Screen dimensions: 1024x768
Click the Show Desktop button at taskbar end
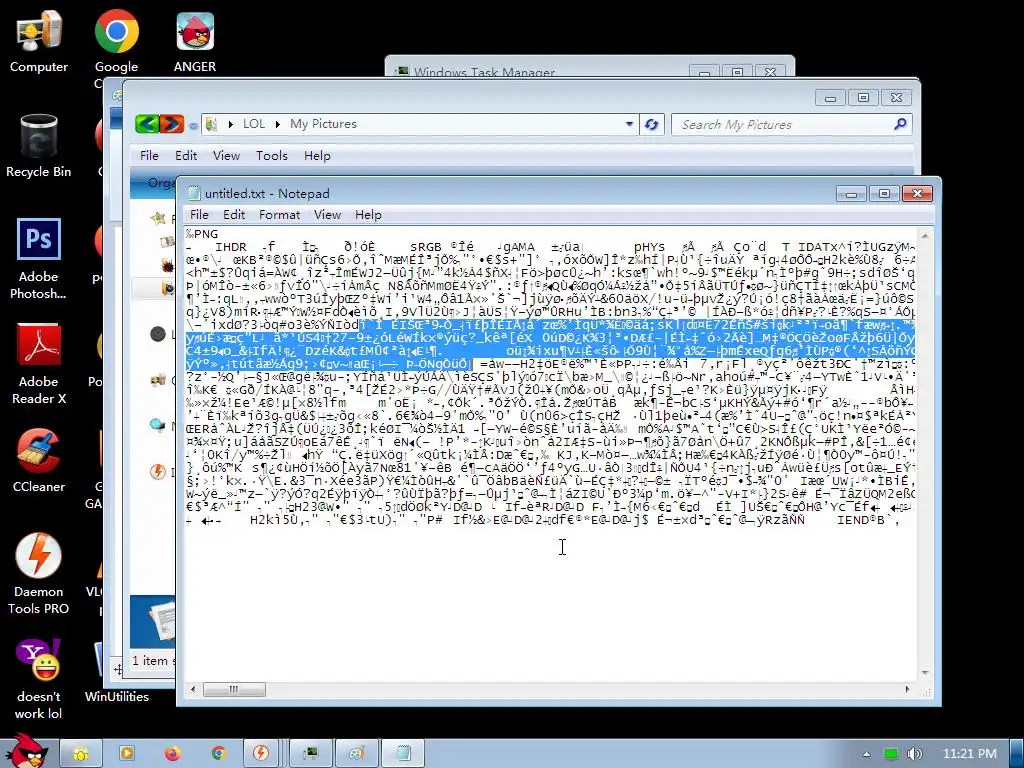pyautogui.click(x=1017, y=754)
